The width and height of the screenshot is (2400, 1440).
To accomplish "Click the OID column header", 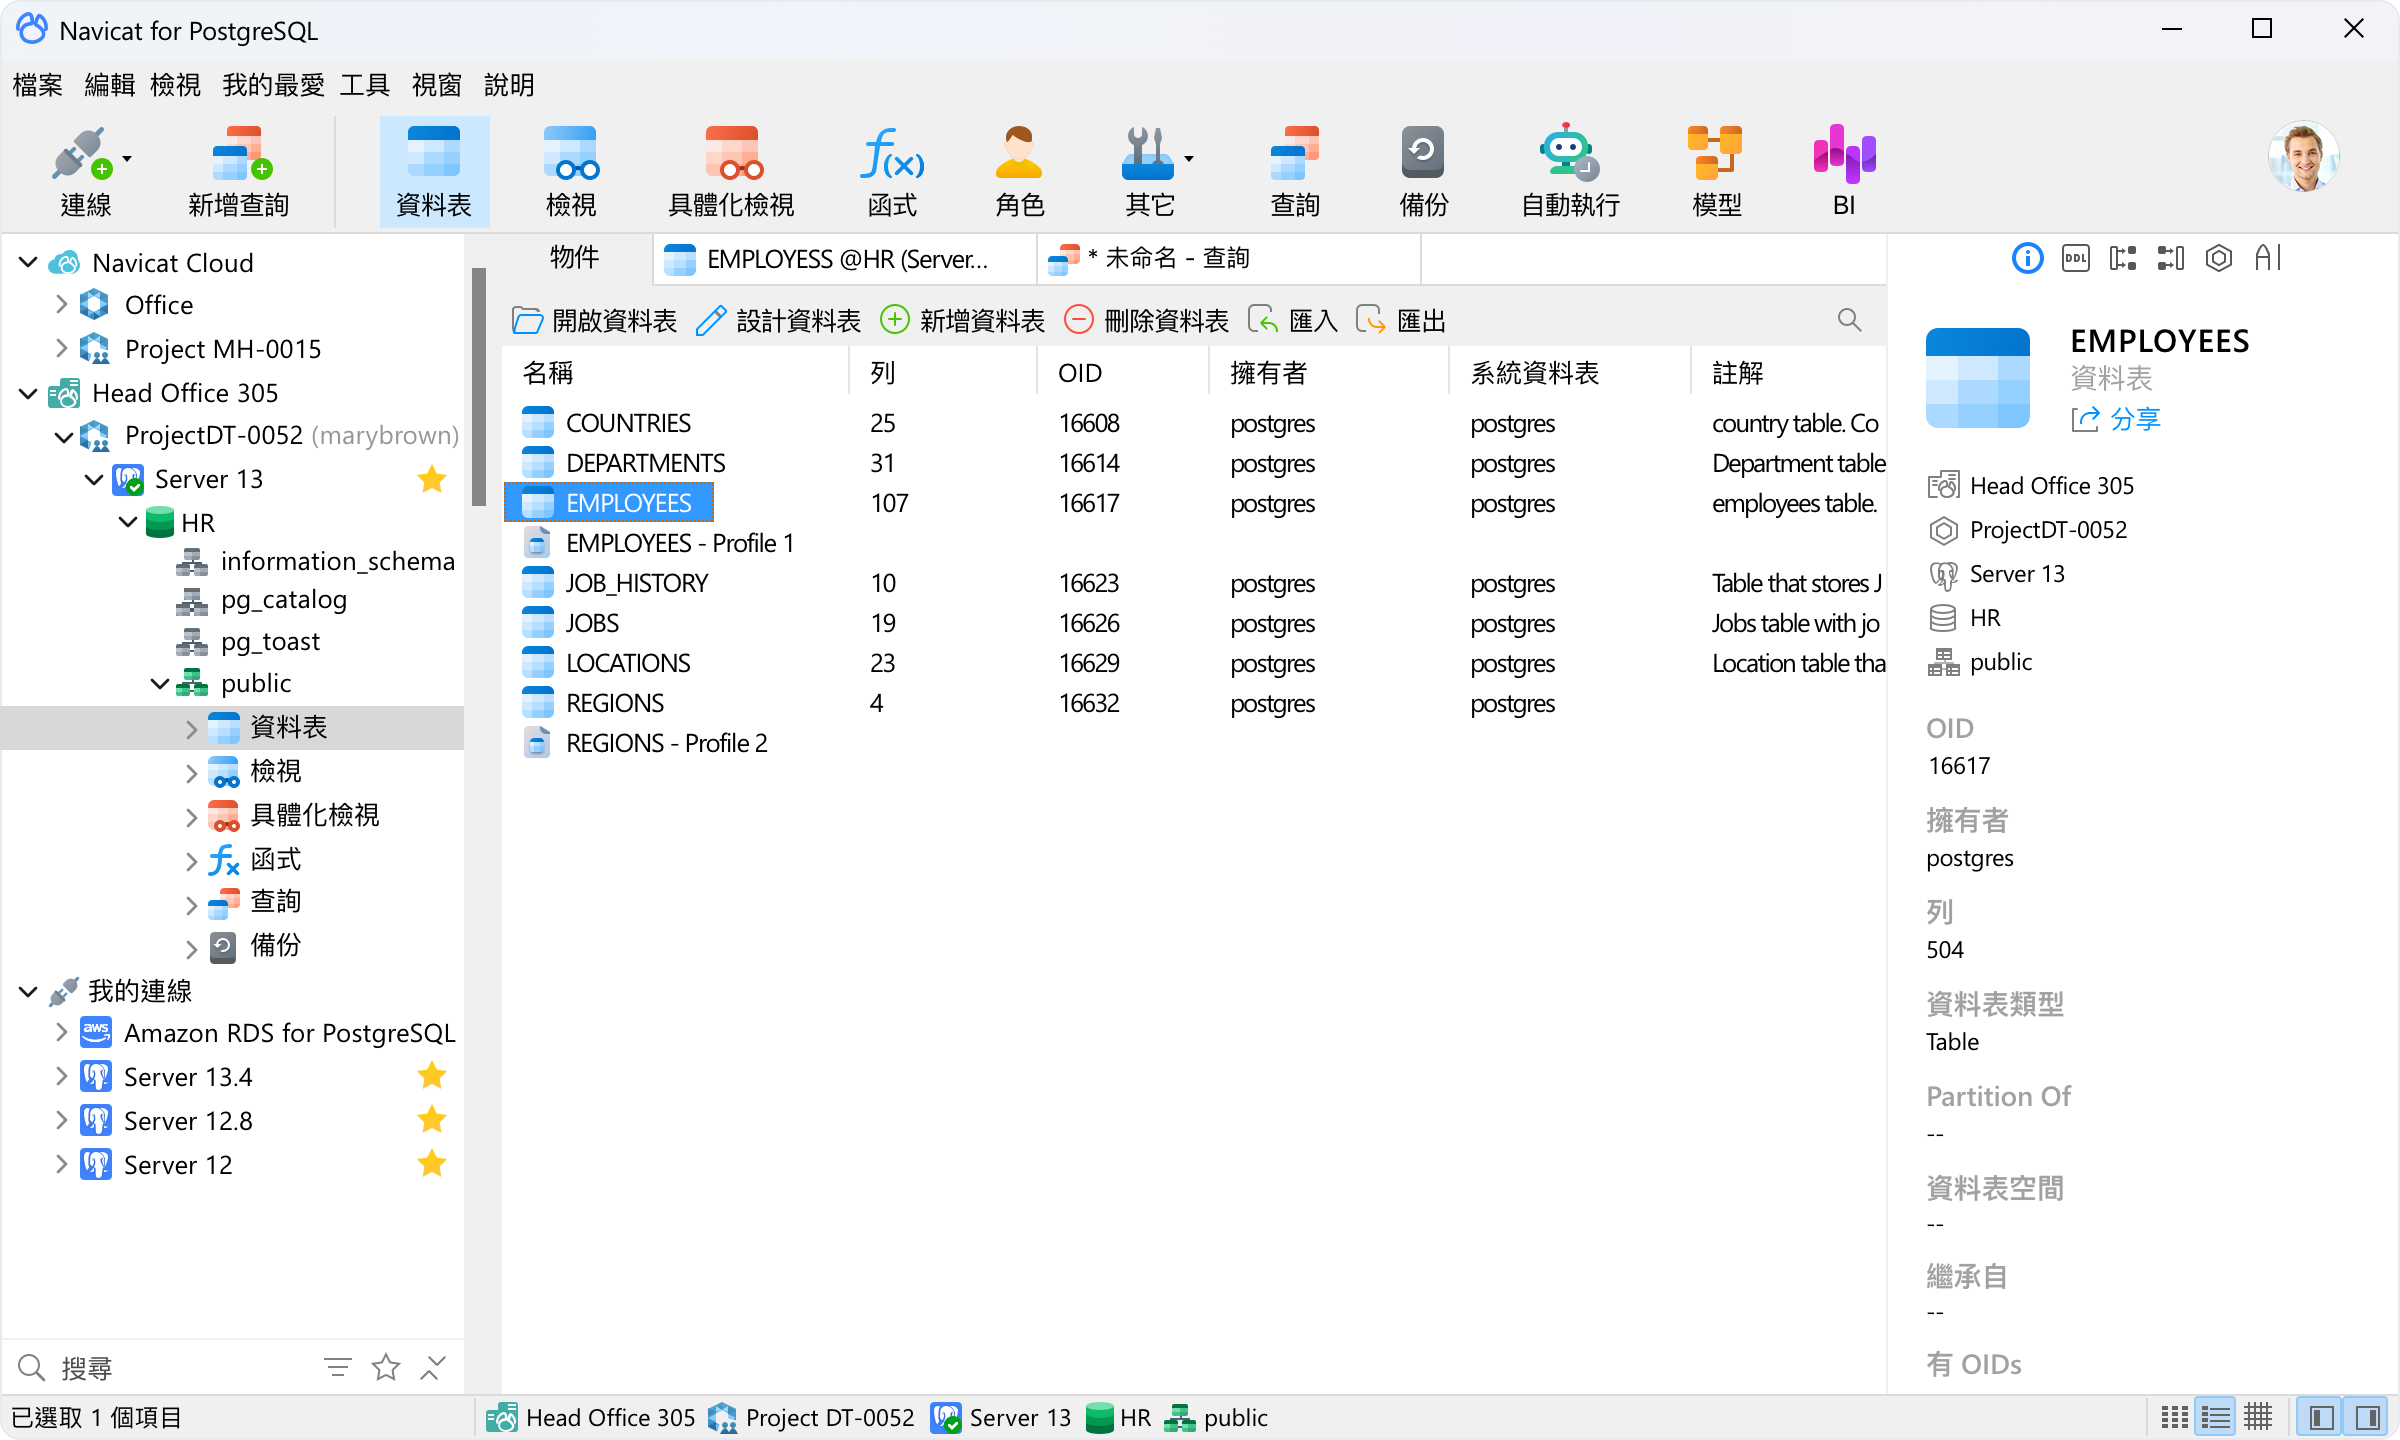I will [x=1122, y=373].
